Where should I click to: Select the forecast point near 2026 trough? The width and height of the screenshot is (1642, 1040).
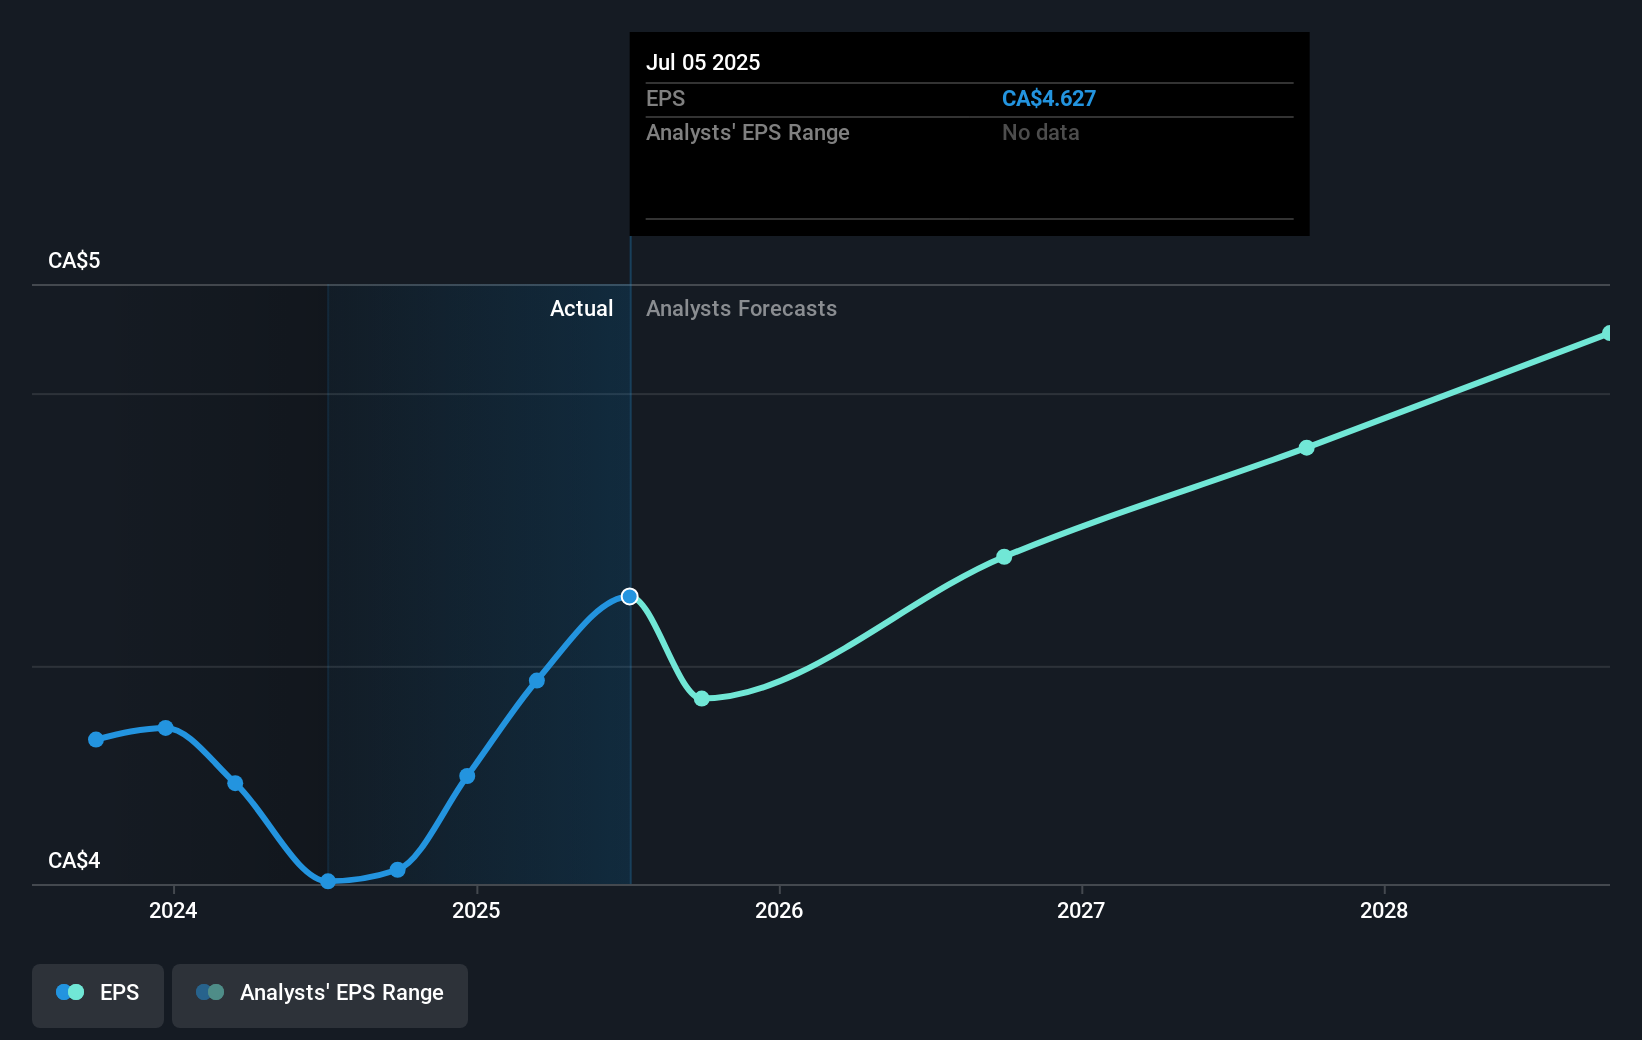[x=703, y=699]
